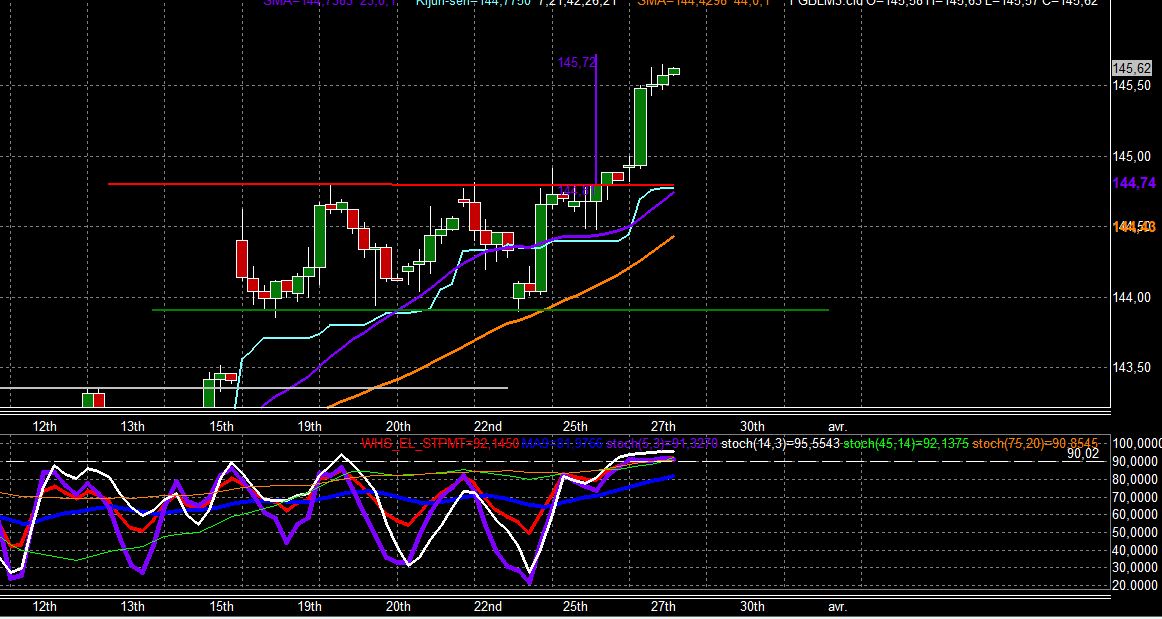The image size is (1162, 619).
Task: Click 30th on the stochastic panel date axis
Action: point(752,606)
